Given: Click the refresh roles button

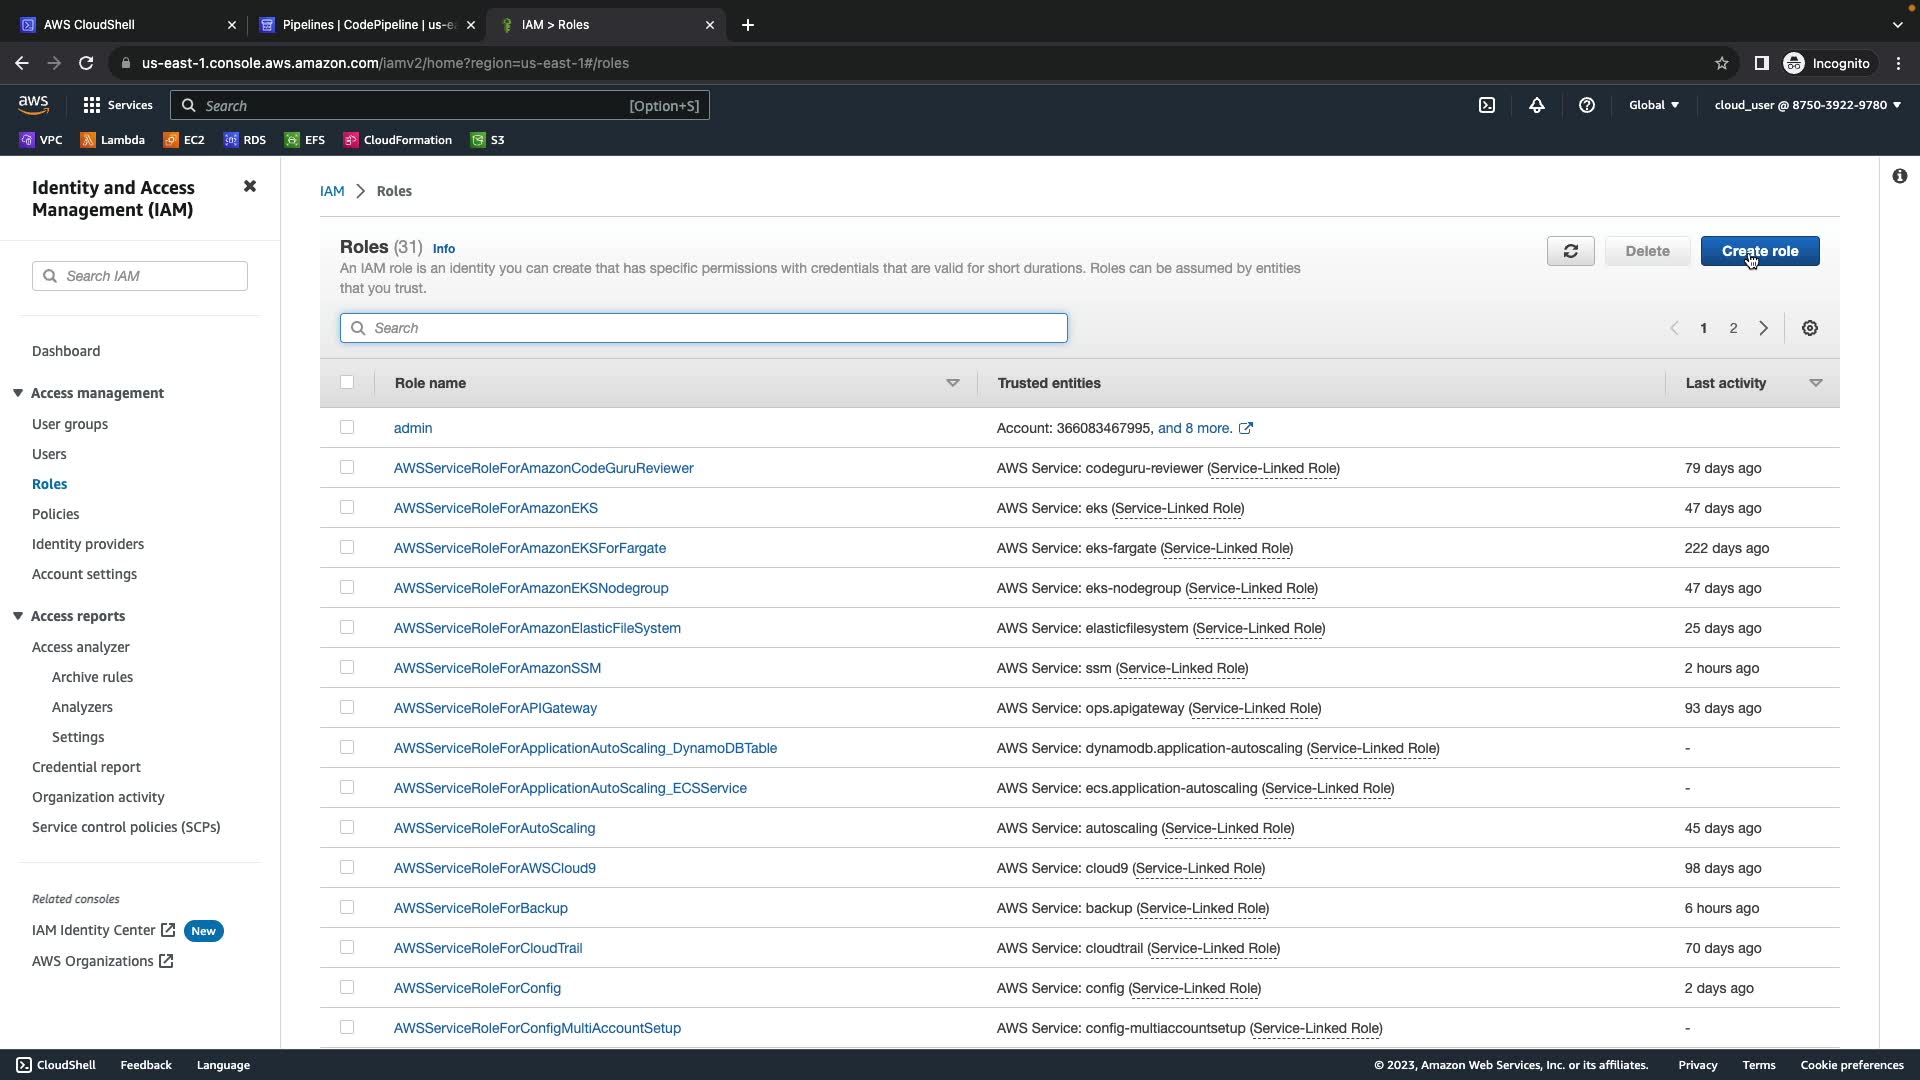Looking at the screenshot, I should pos(1570,251).
